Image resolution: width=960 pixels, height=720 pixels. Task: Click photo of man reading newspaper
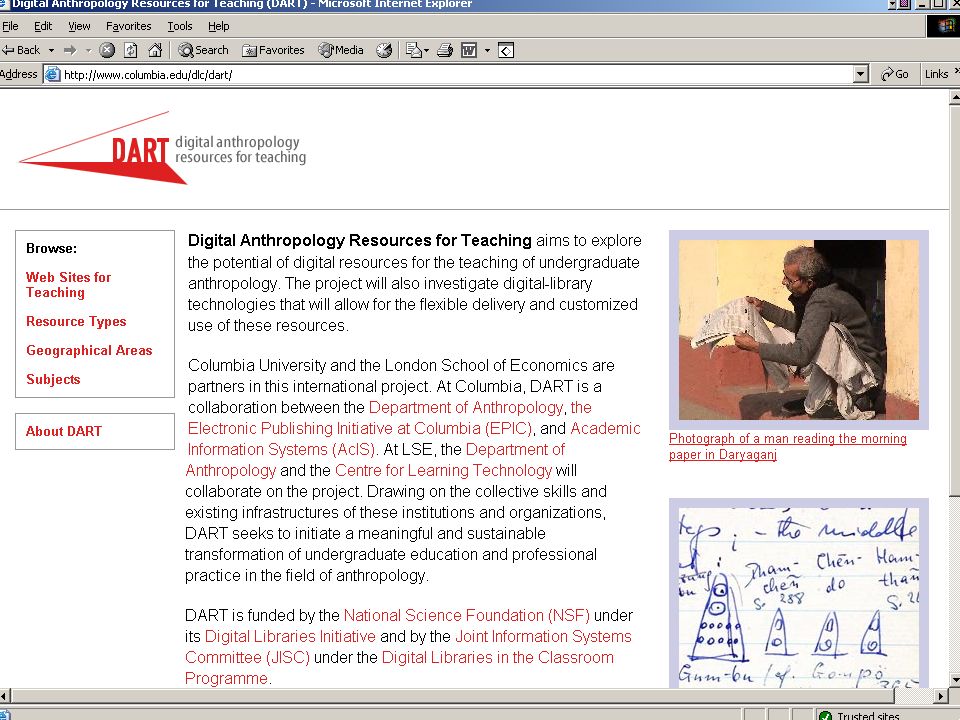tap(798, 329)
